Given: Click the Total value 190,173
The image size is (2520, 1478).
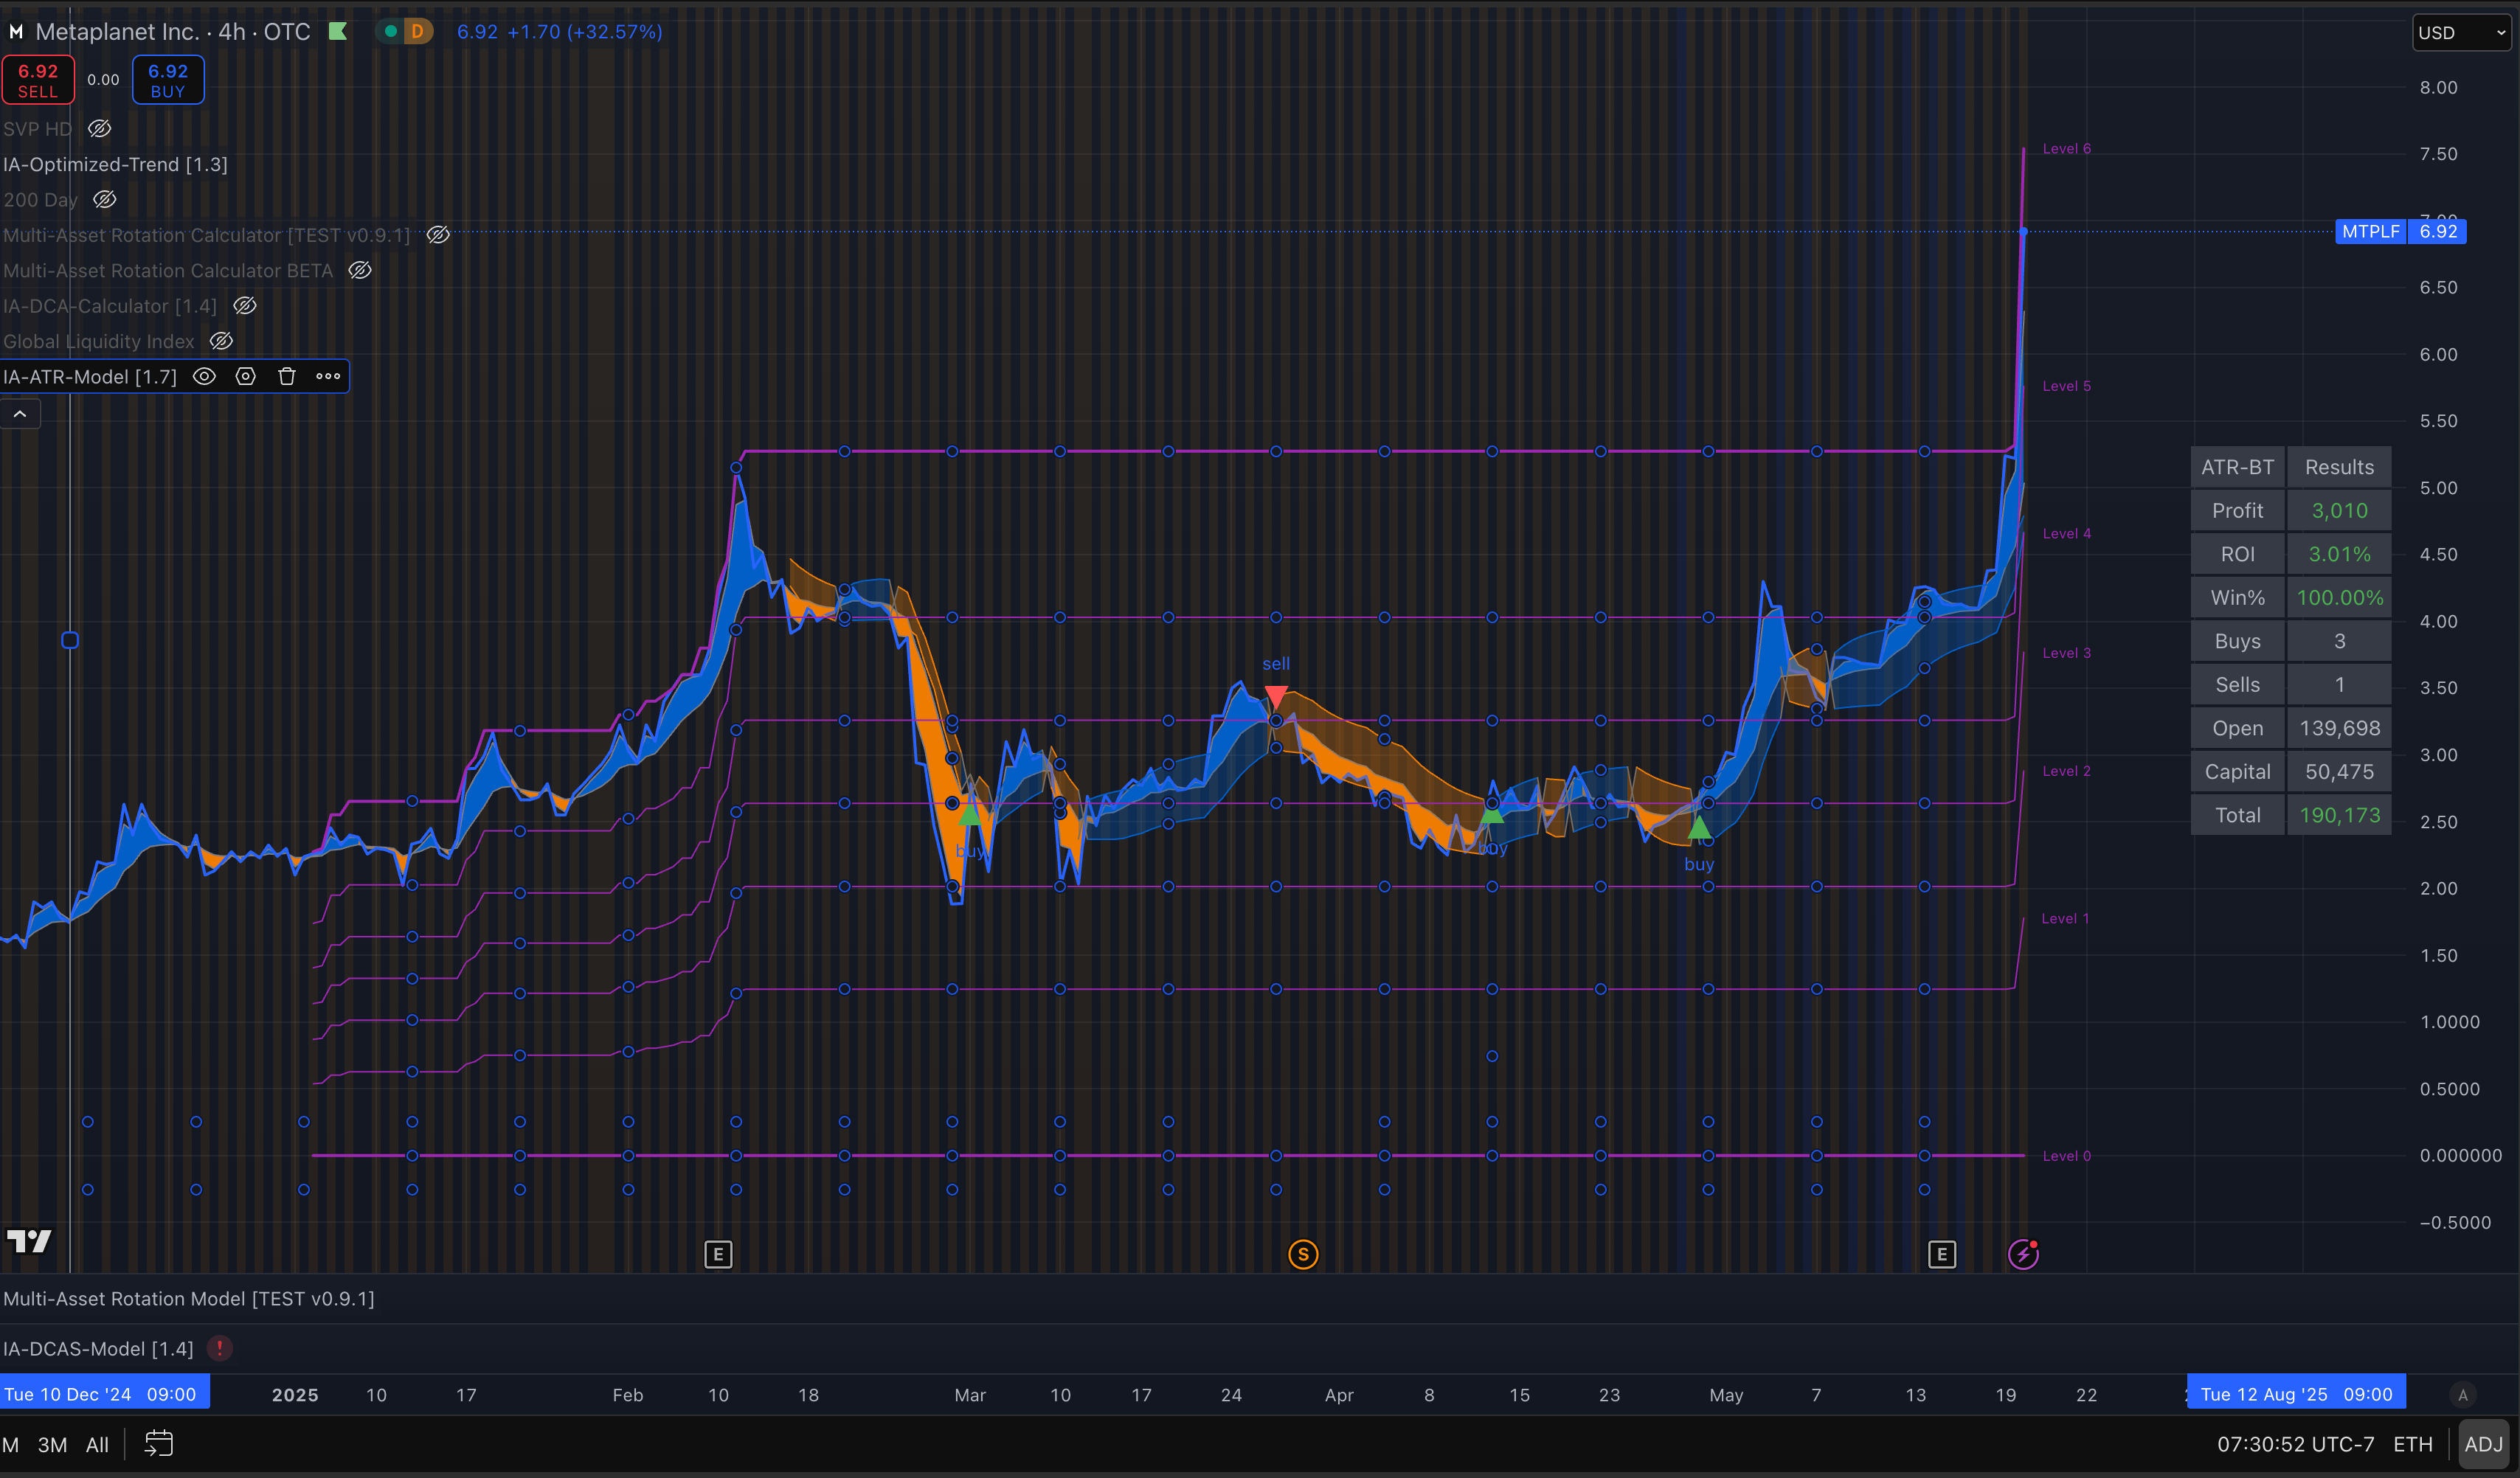Looking at the screenshot, I should click(x=2339, y=815).
